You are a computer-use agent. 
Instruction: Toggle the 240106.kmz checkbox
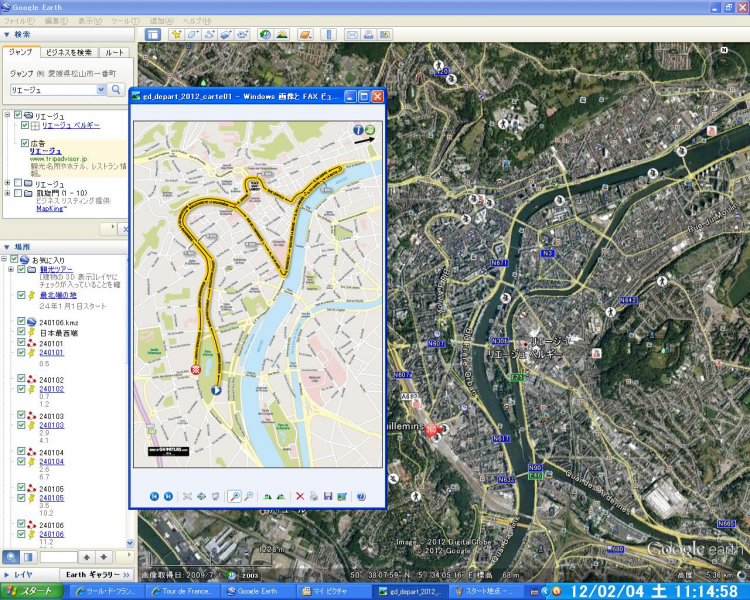pyautogui.click(x=21, y=321)
